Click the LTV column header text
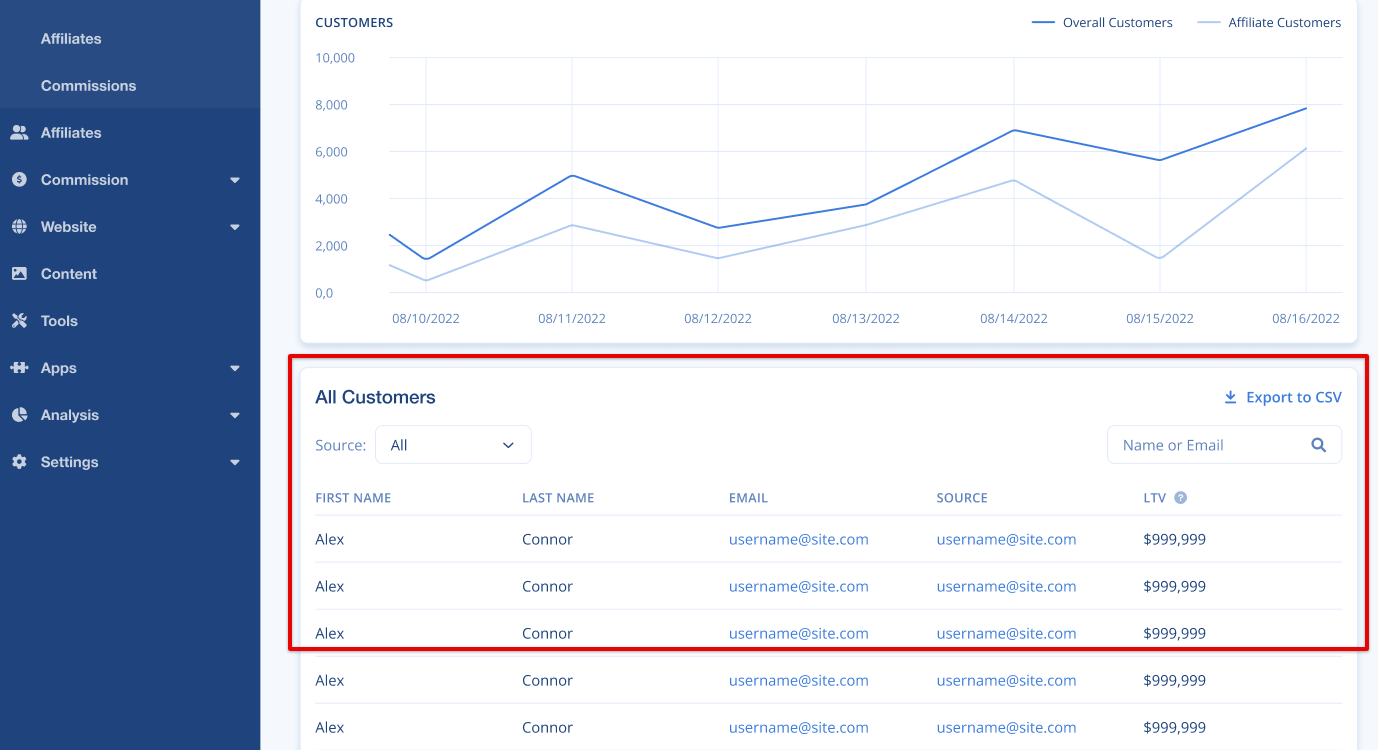The image size is (1378, 750). [1154, 498]
